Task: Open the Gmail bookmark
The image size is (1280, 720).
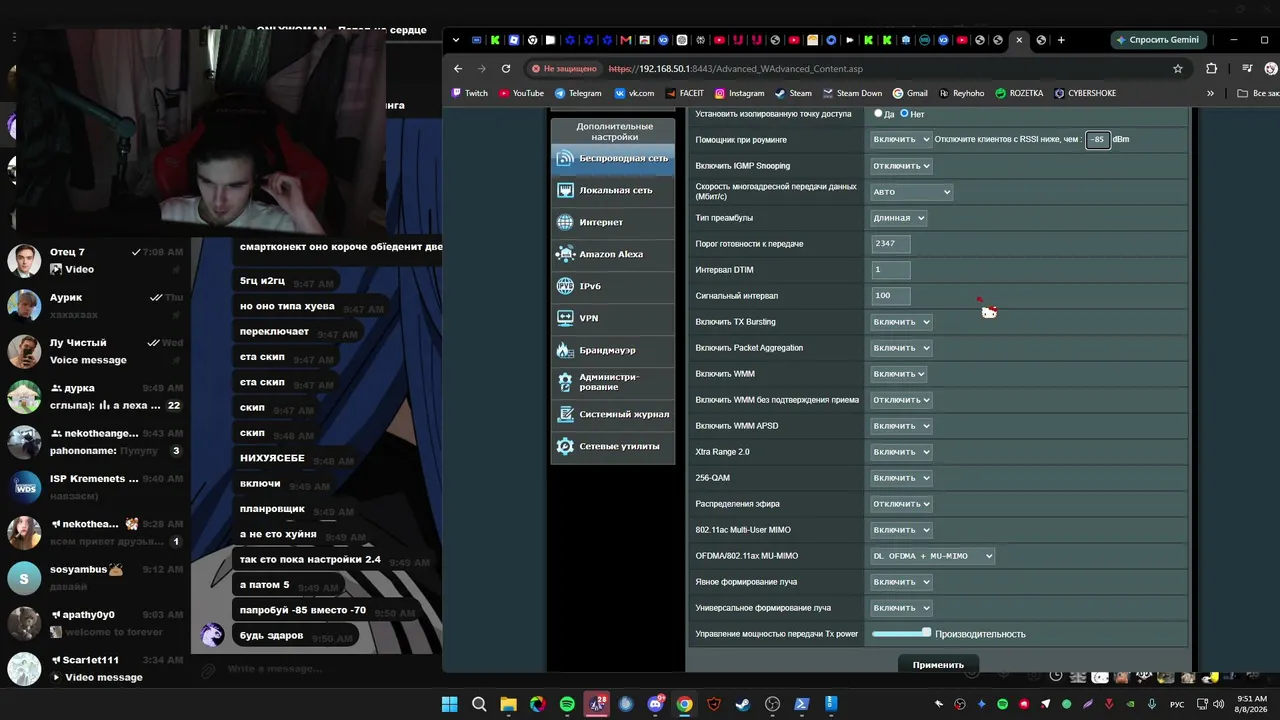Action: click(910, 93)
